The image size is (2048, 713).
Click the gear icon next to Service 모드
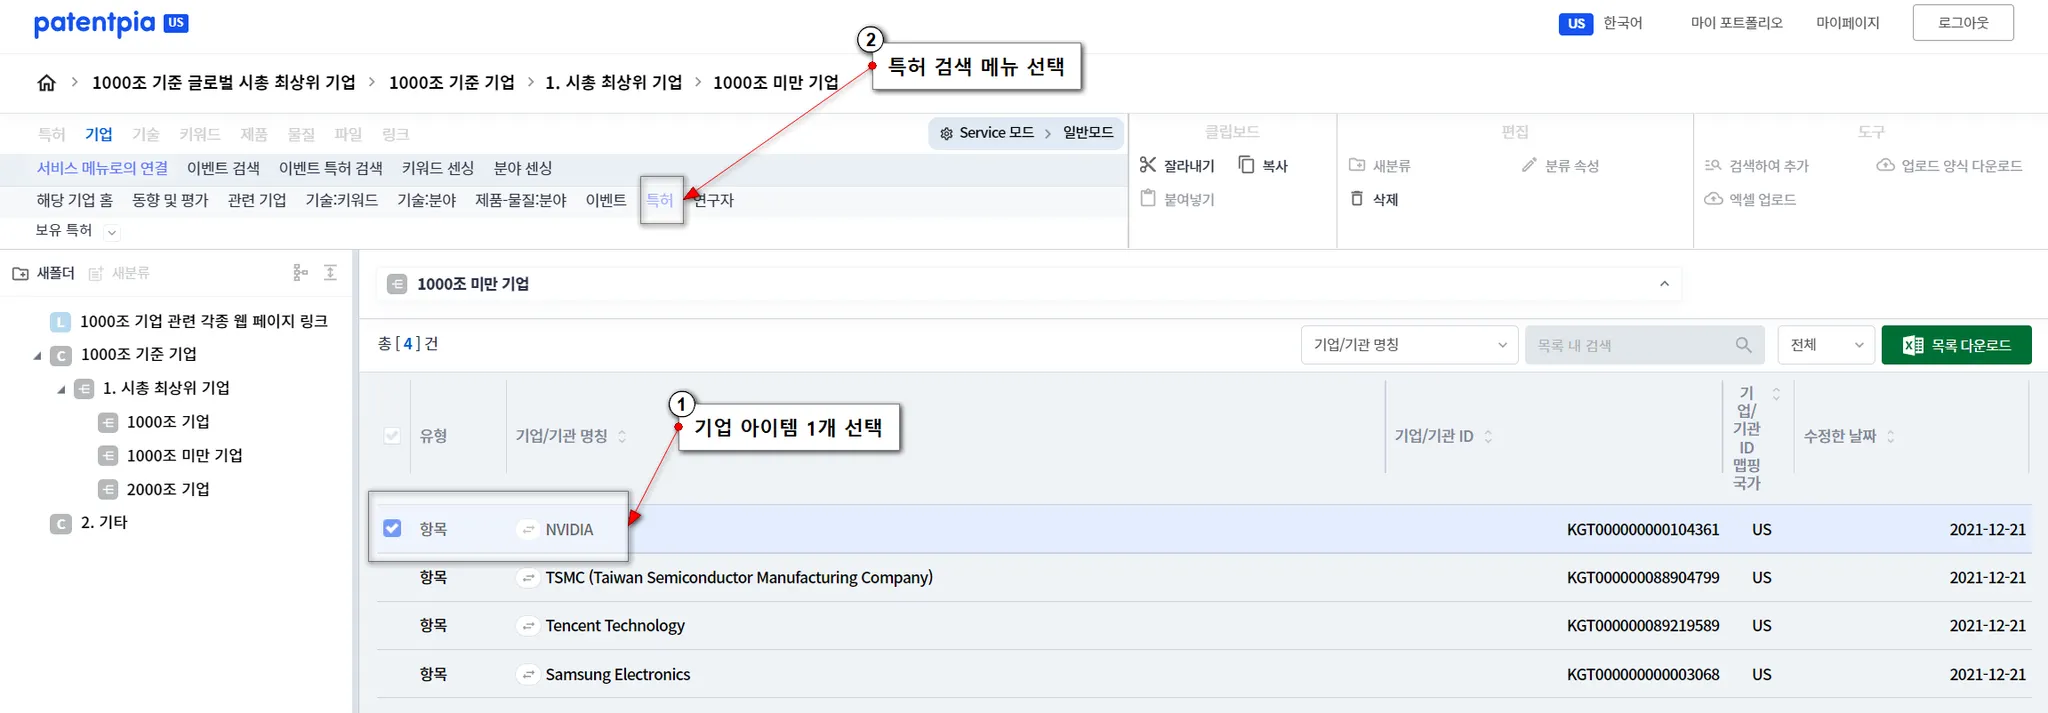[x=946, y=133]
